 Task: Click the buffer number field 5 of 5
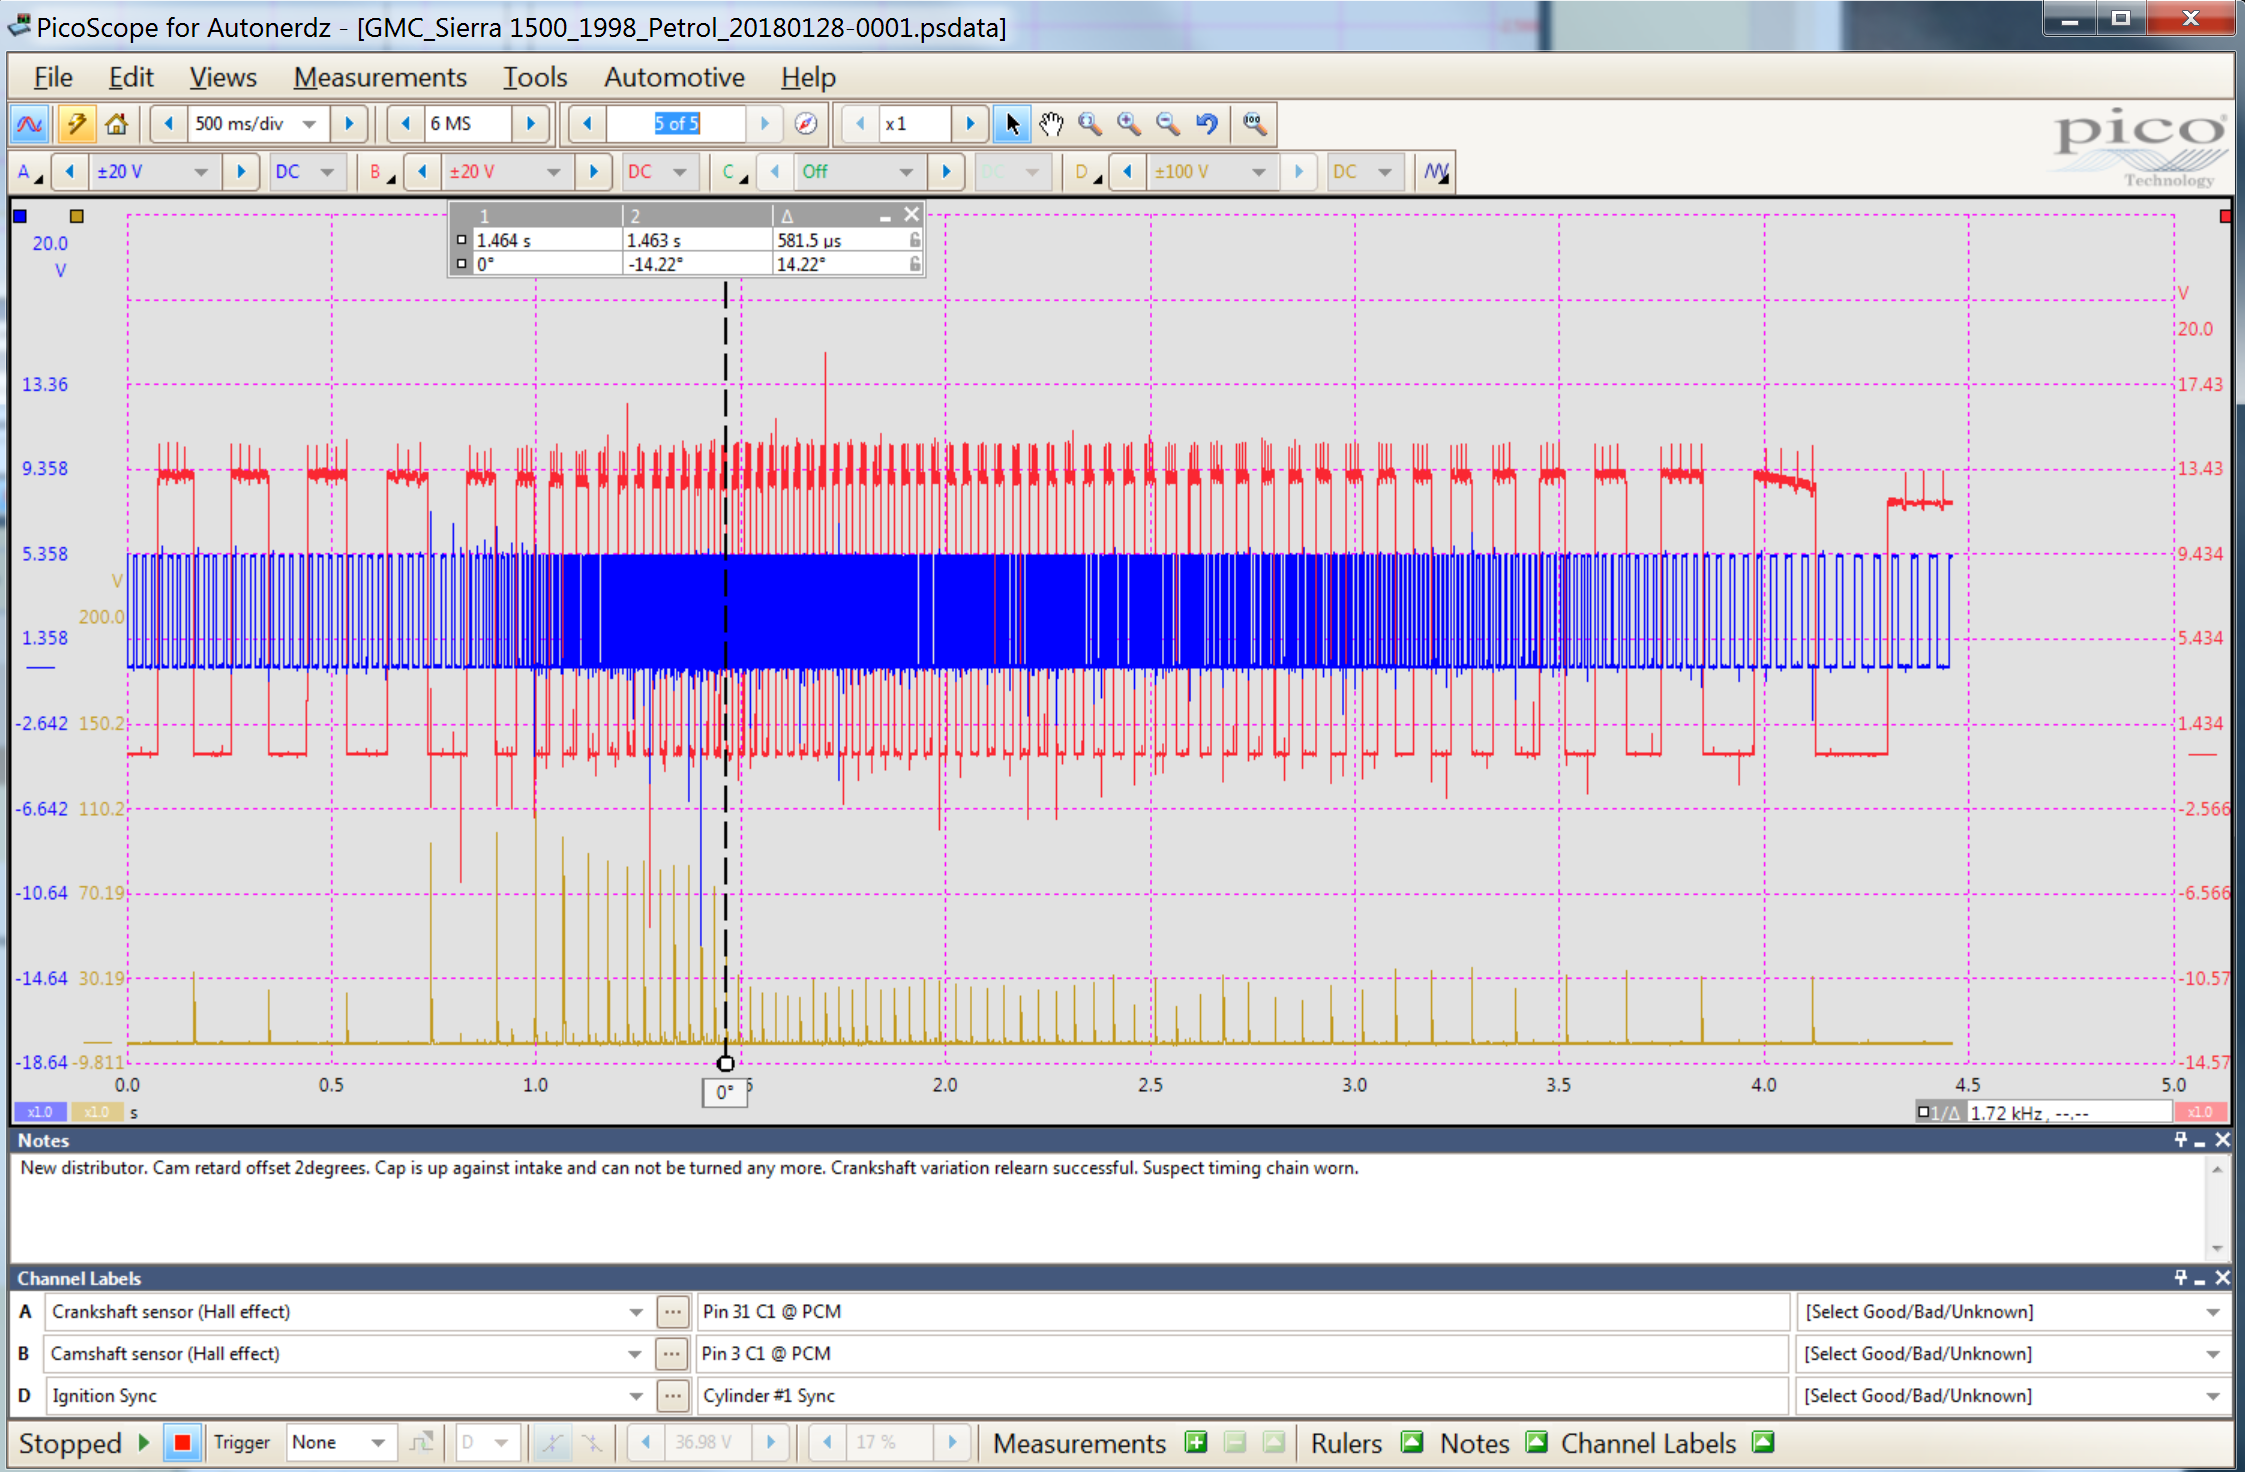tap(677, 124)
